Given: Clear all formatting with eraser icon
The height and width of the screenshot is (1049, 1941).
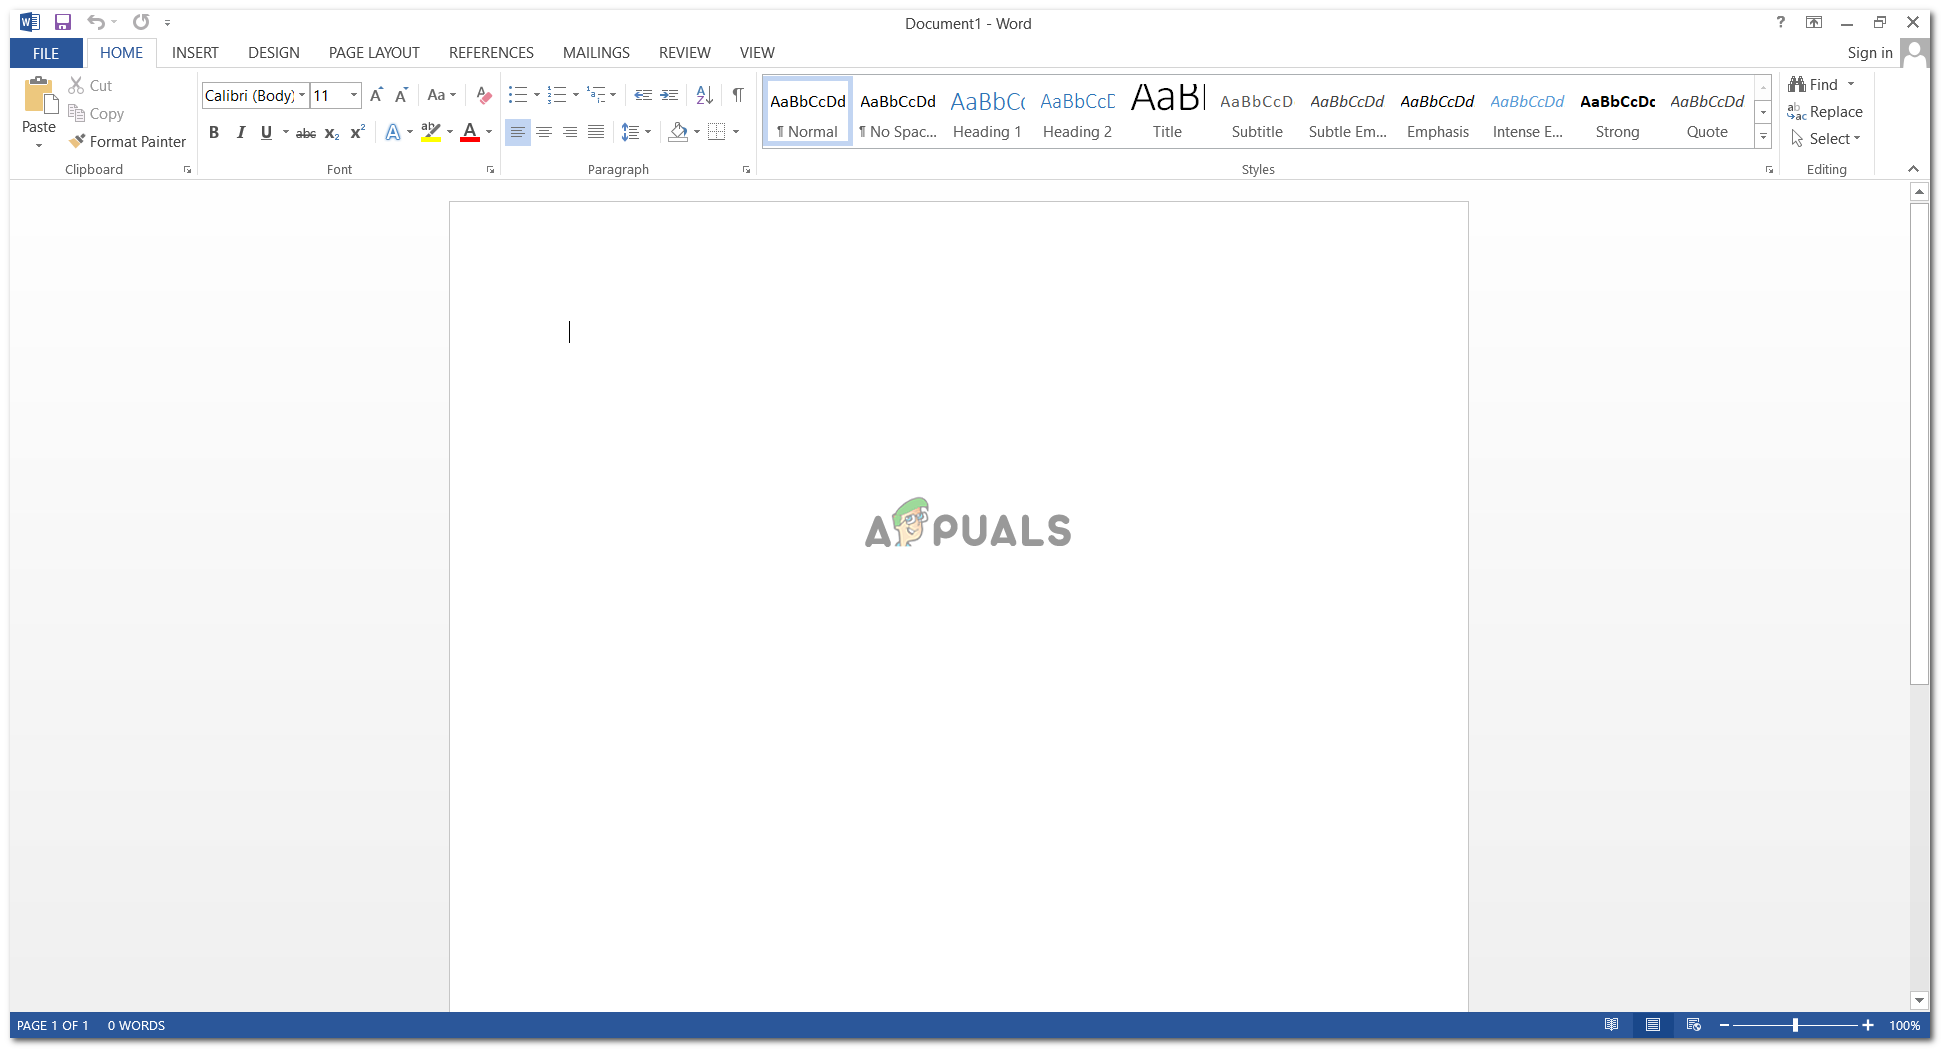Looking at the screenshot, I should tap(484, 96).
